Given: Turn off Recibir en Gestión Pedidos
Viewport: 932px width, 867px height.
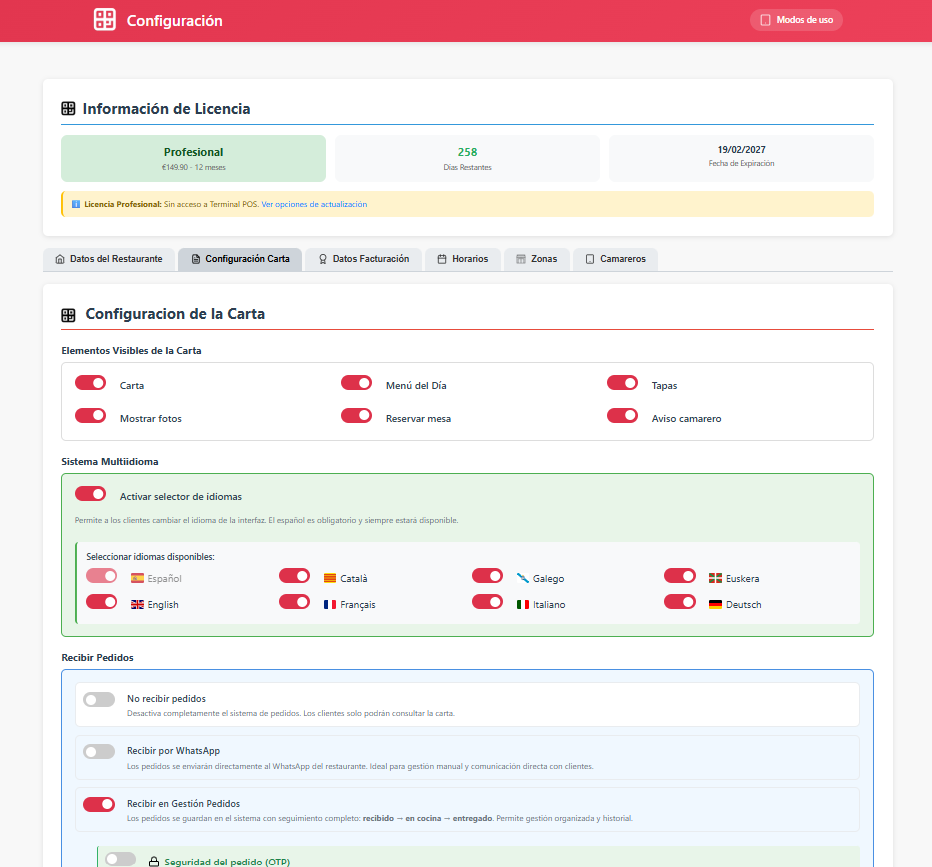Looking at the screenshot, I should coord(99,805).
